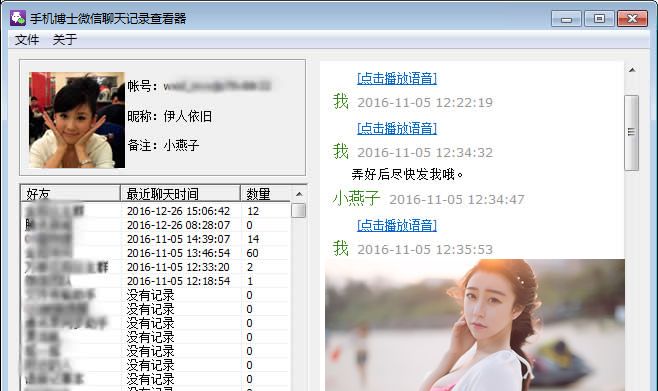The height and width of the screenshot is (391, 658).
Task: Click the remark text 小燕子
Action: 181,146
